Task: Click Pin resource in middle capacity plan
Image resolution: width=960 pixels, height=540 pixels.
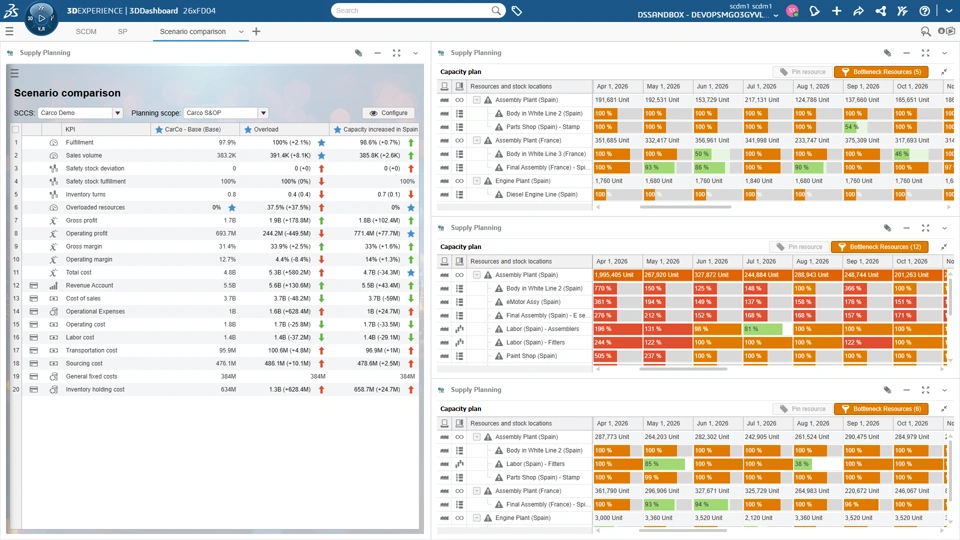Action: [799, 247]
